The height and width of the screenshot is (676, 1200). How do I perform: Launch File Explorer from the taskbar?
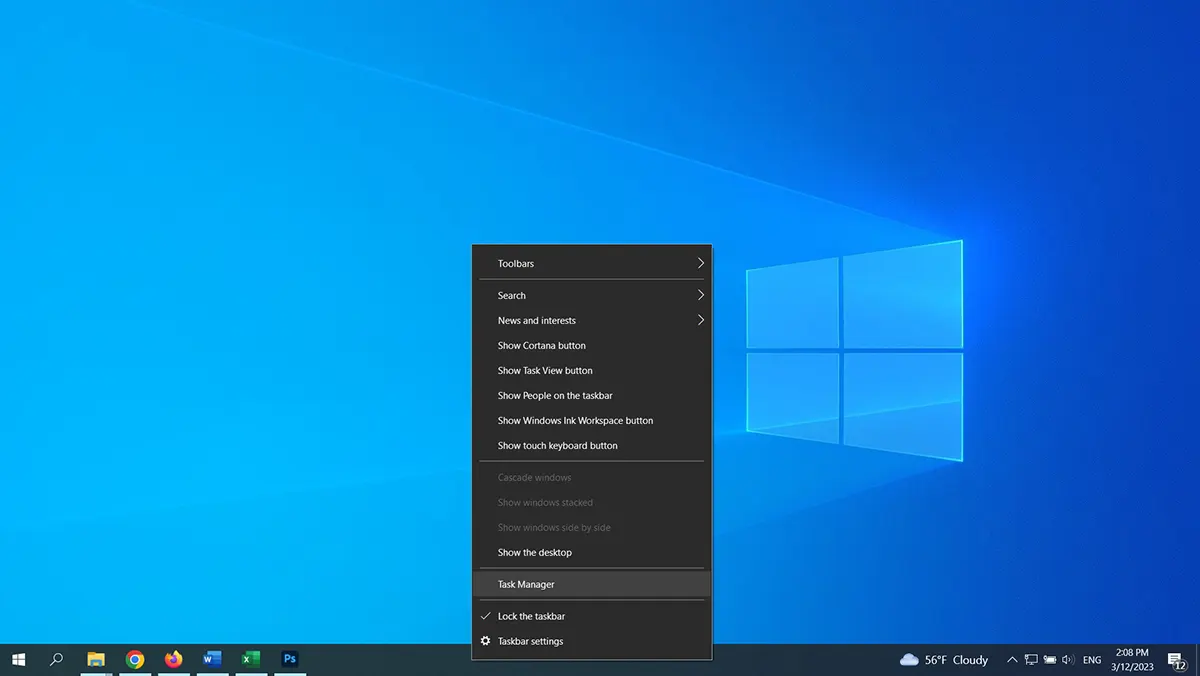96,660
